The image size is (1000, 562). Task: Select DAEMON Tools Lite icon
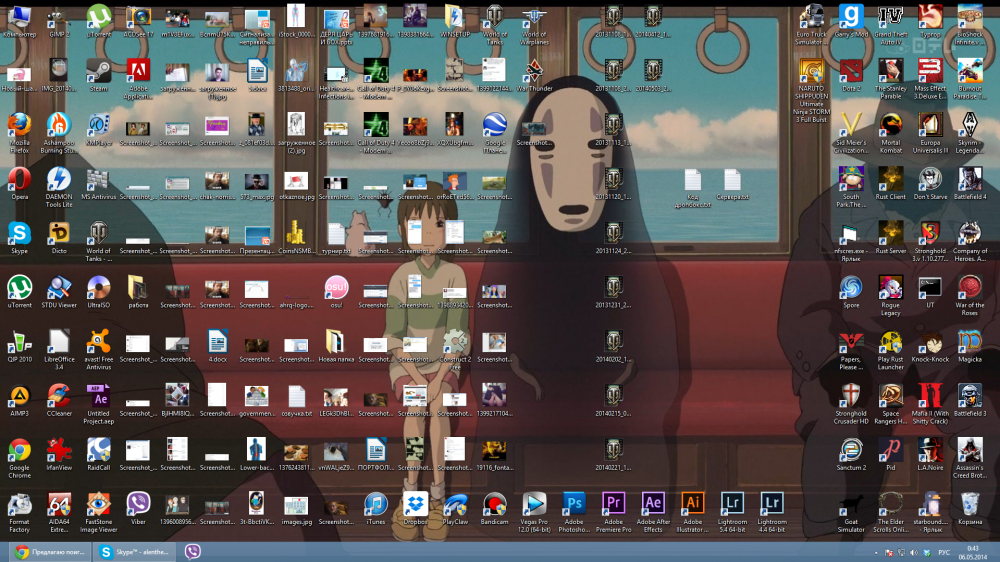tap(59, 188)
